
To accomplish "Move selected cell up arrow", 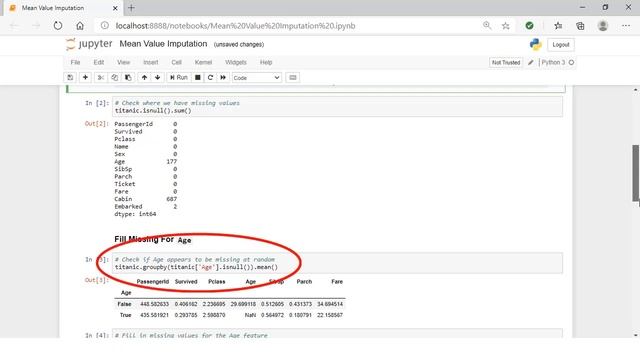I will click(x=144, y=78).
